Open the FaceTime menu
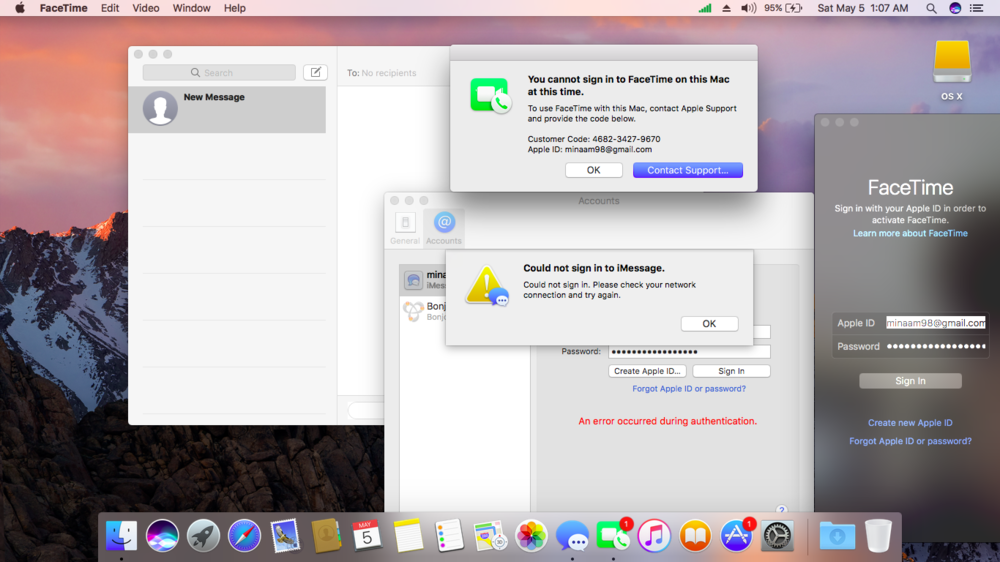 (64, 8)
